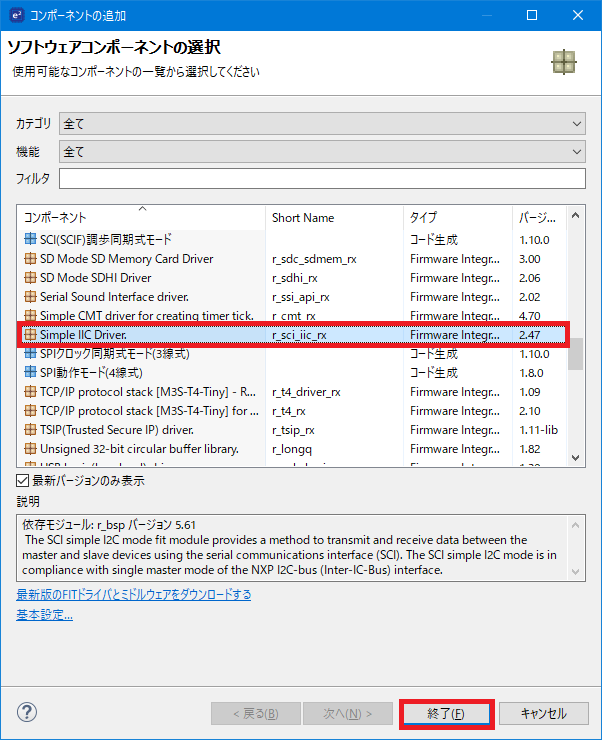
Task: Click the フィルタ text field
Action: (x=322, y=178)
